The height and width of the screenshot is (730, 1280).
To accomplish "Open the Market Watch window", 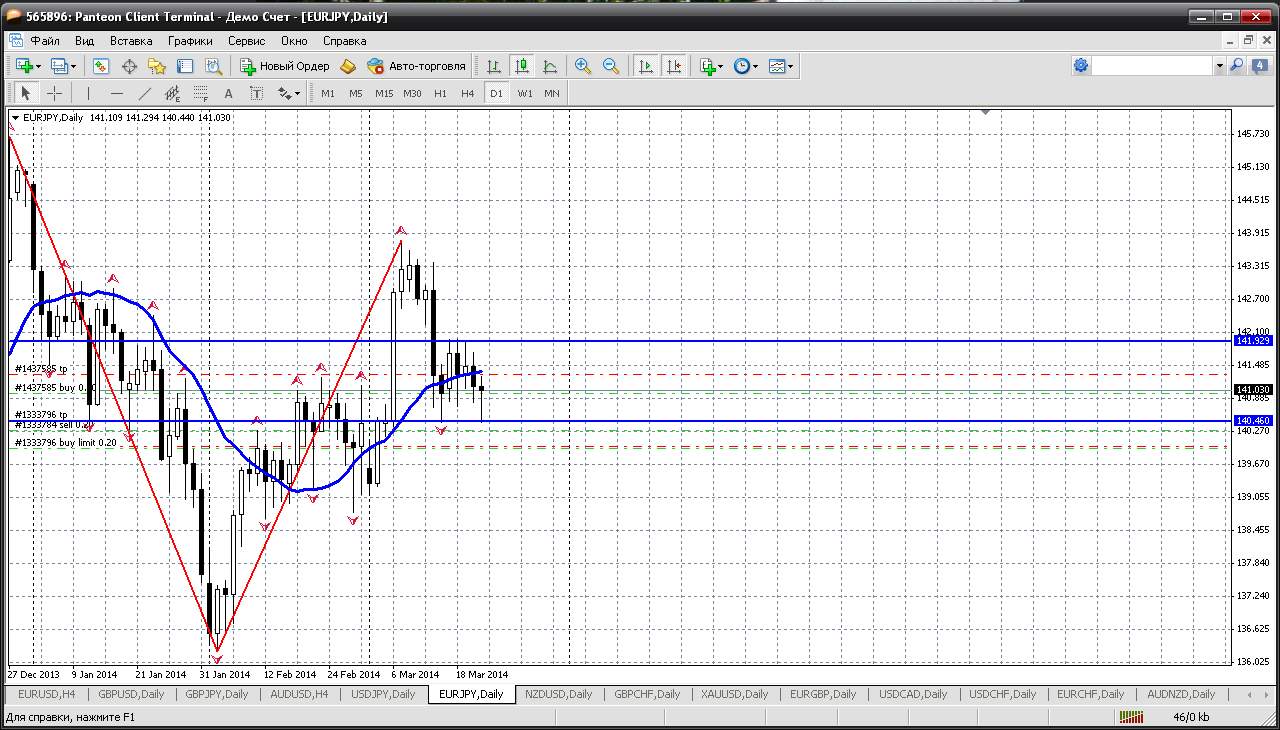I will pyautogui.click(x=101, y=66).
